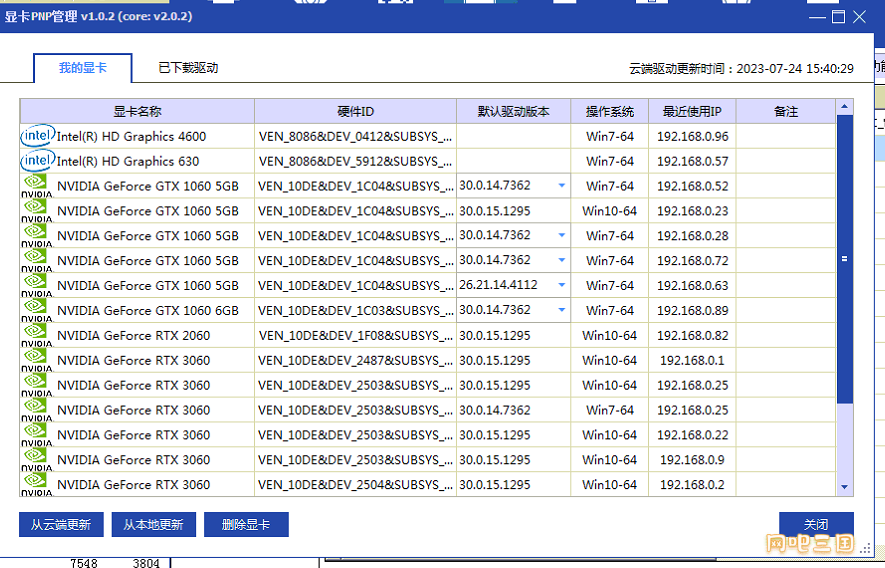The image size is (885, 568).
Task: Select NVIDIA icon in row with IP 192.168.0.28
Action: (37, 235)
